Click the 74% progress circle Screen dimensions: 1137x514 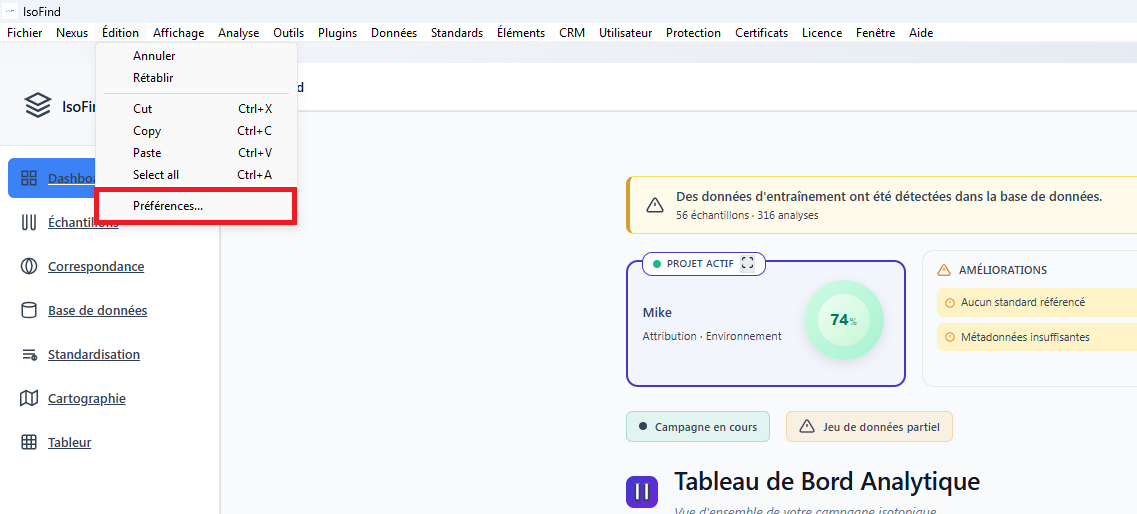[x=843, y=320]
